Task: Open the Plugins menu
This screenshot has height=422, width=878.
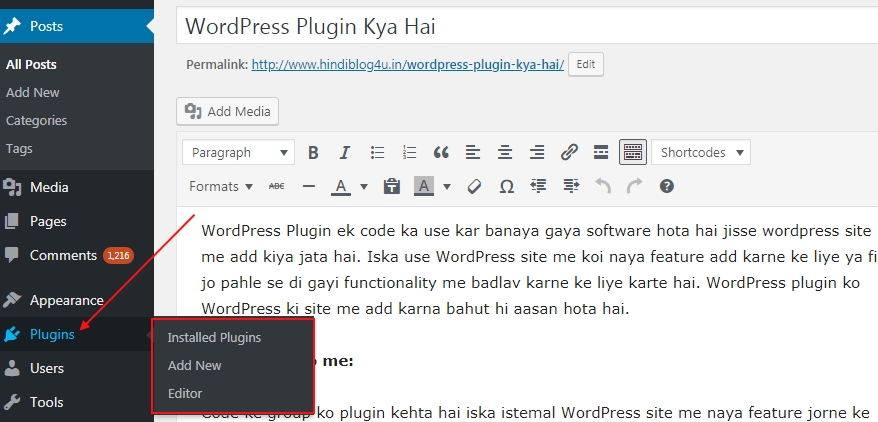Action: click(77, 334)
